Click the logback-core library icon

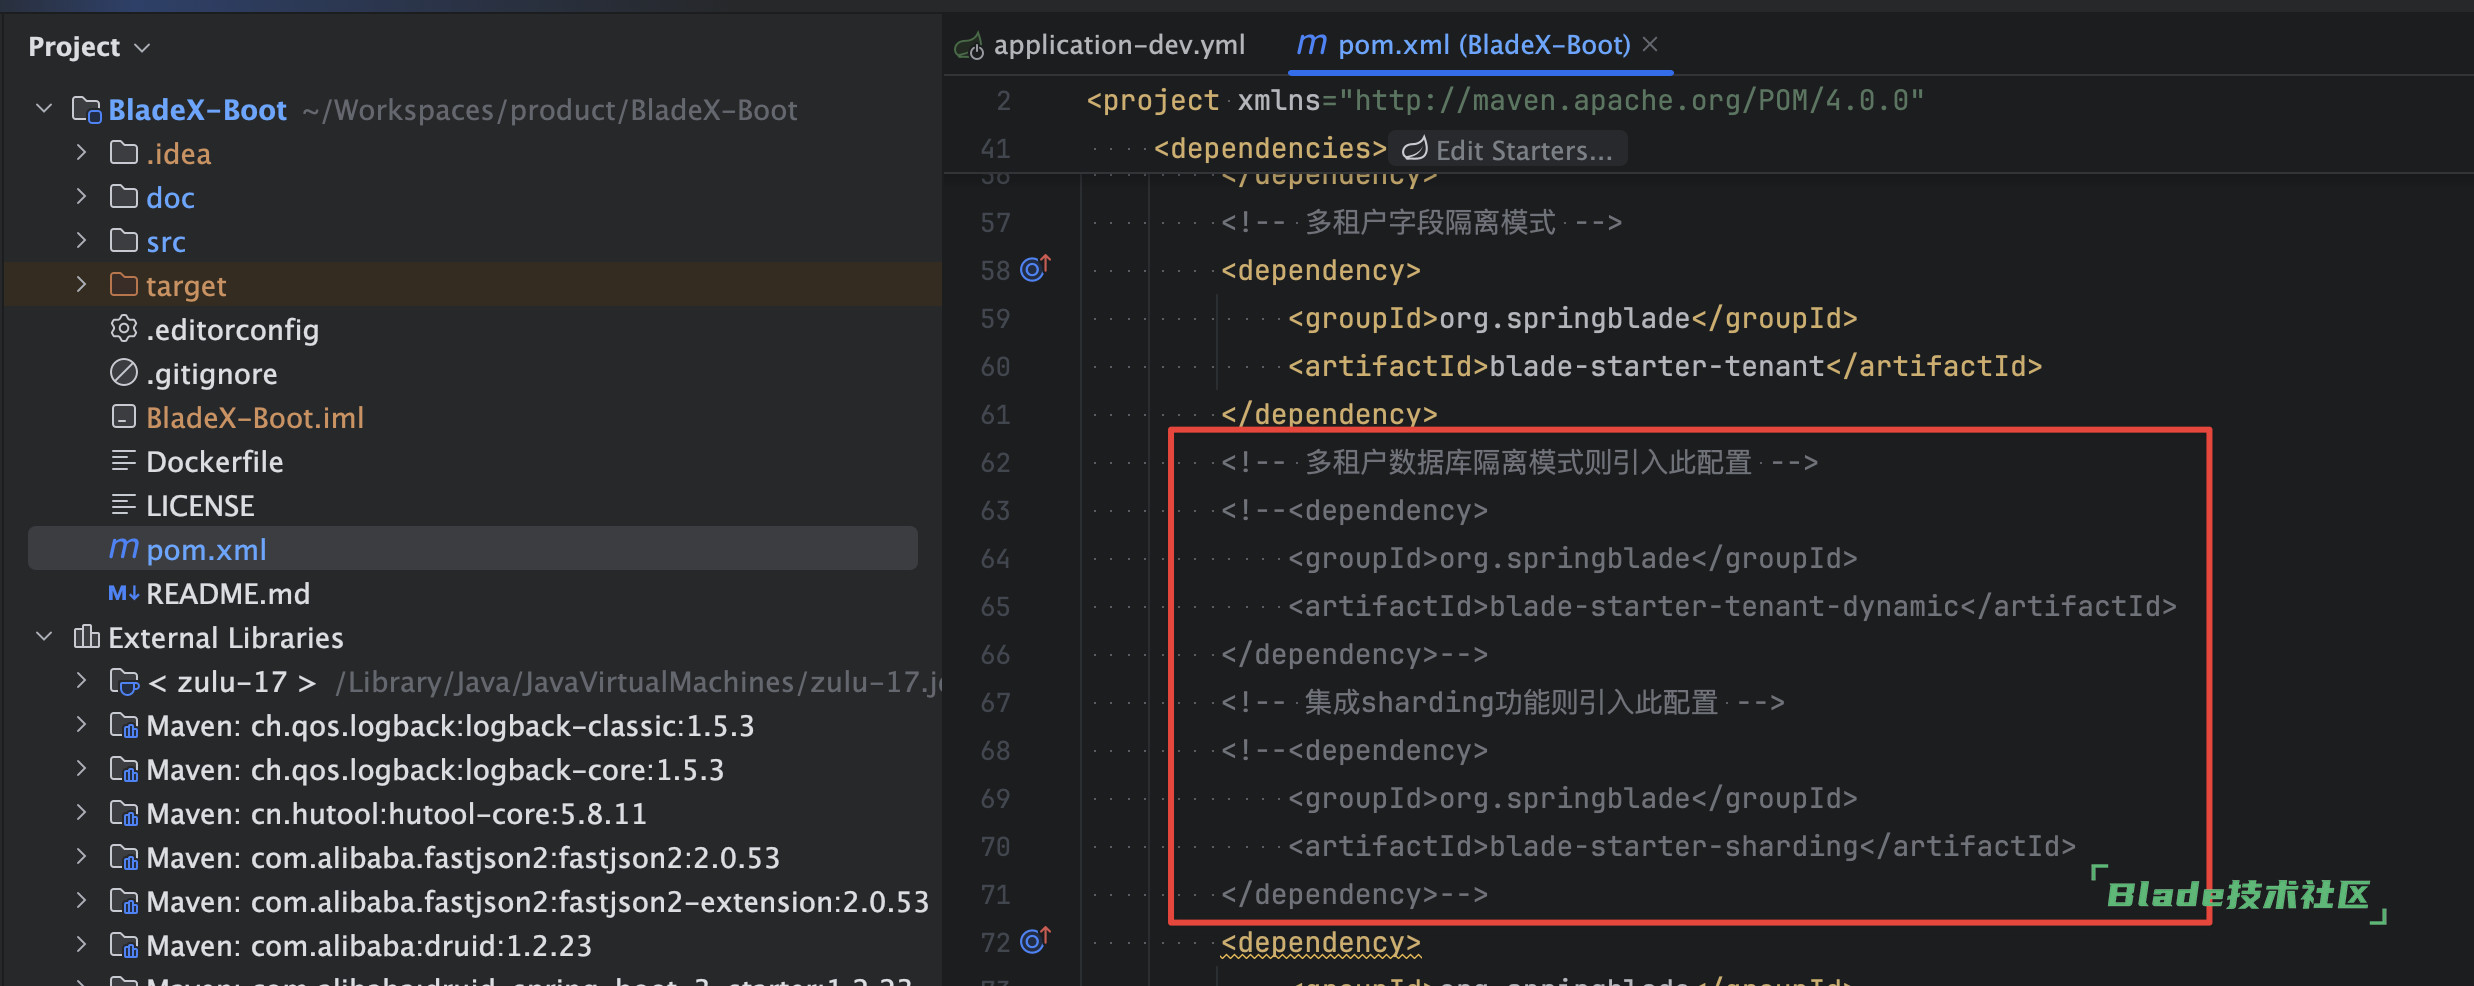pyautogui.click(x=124, y=769)
